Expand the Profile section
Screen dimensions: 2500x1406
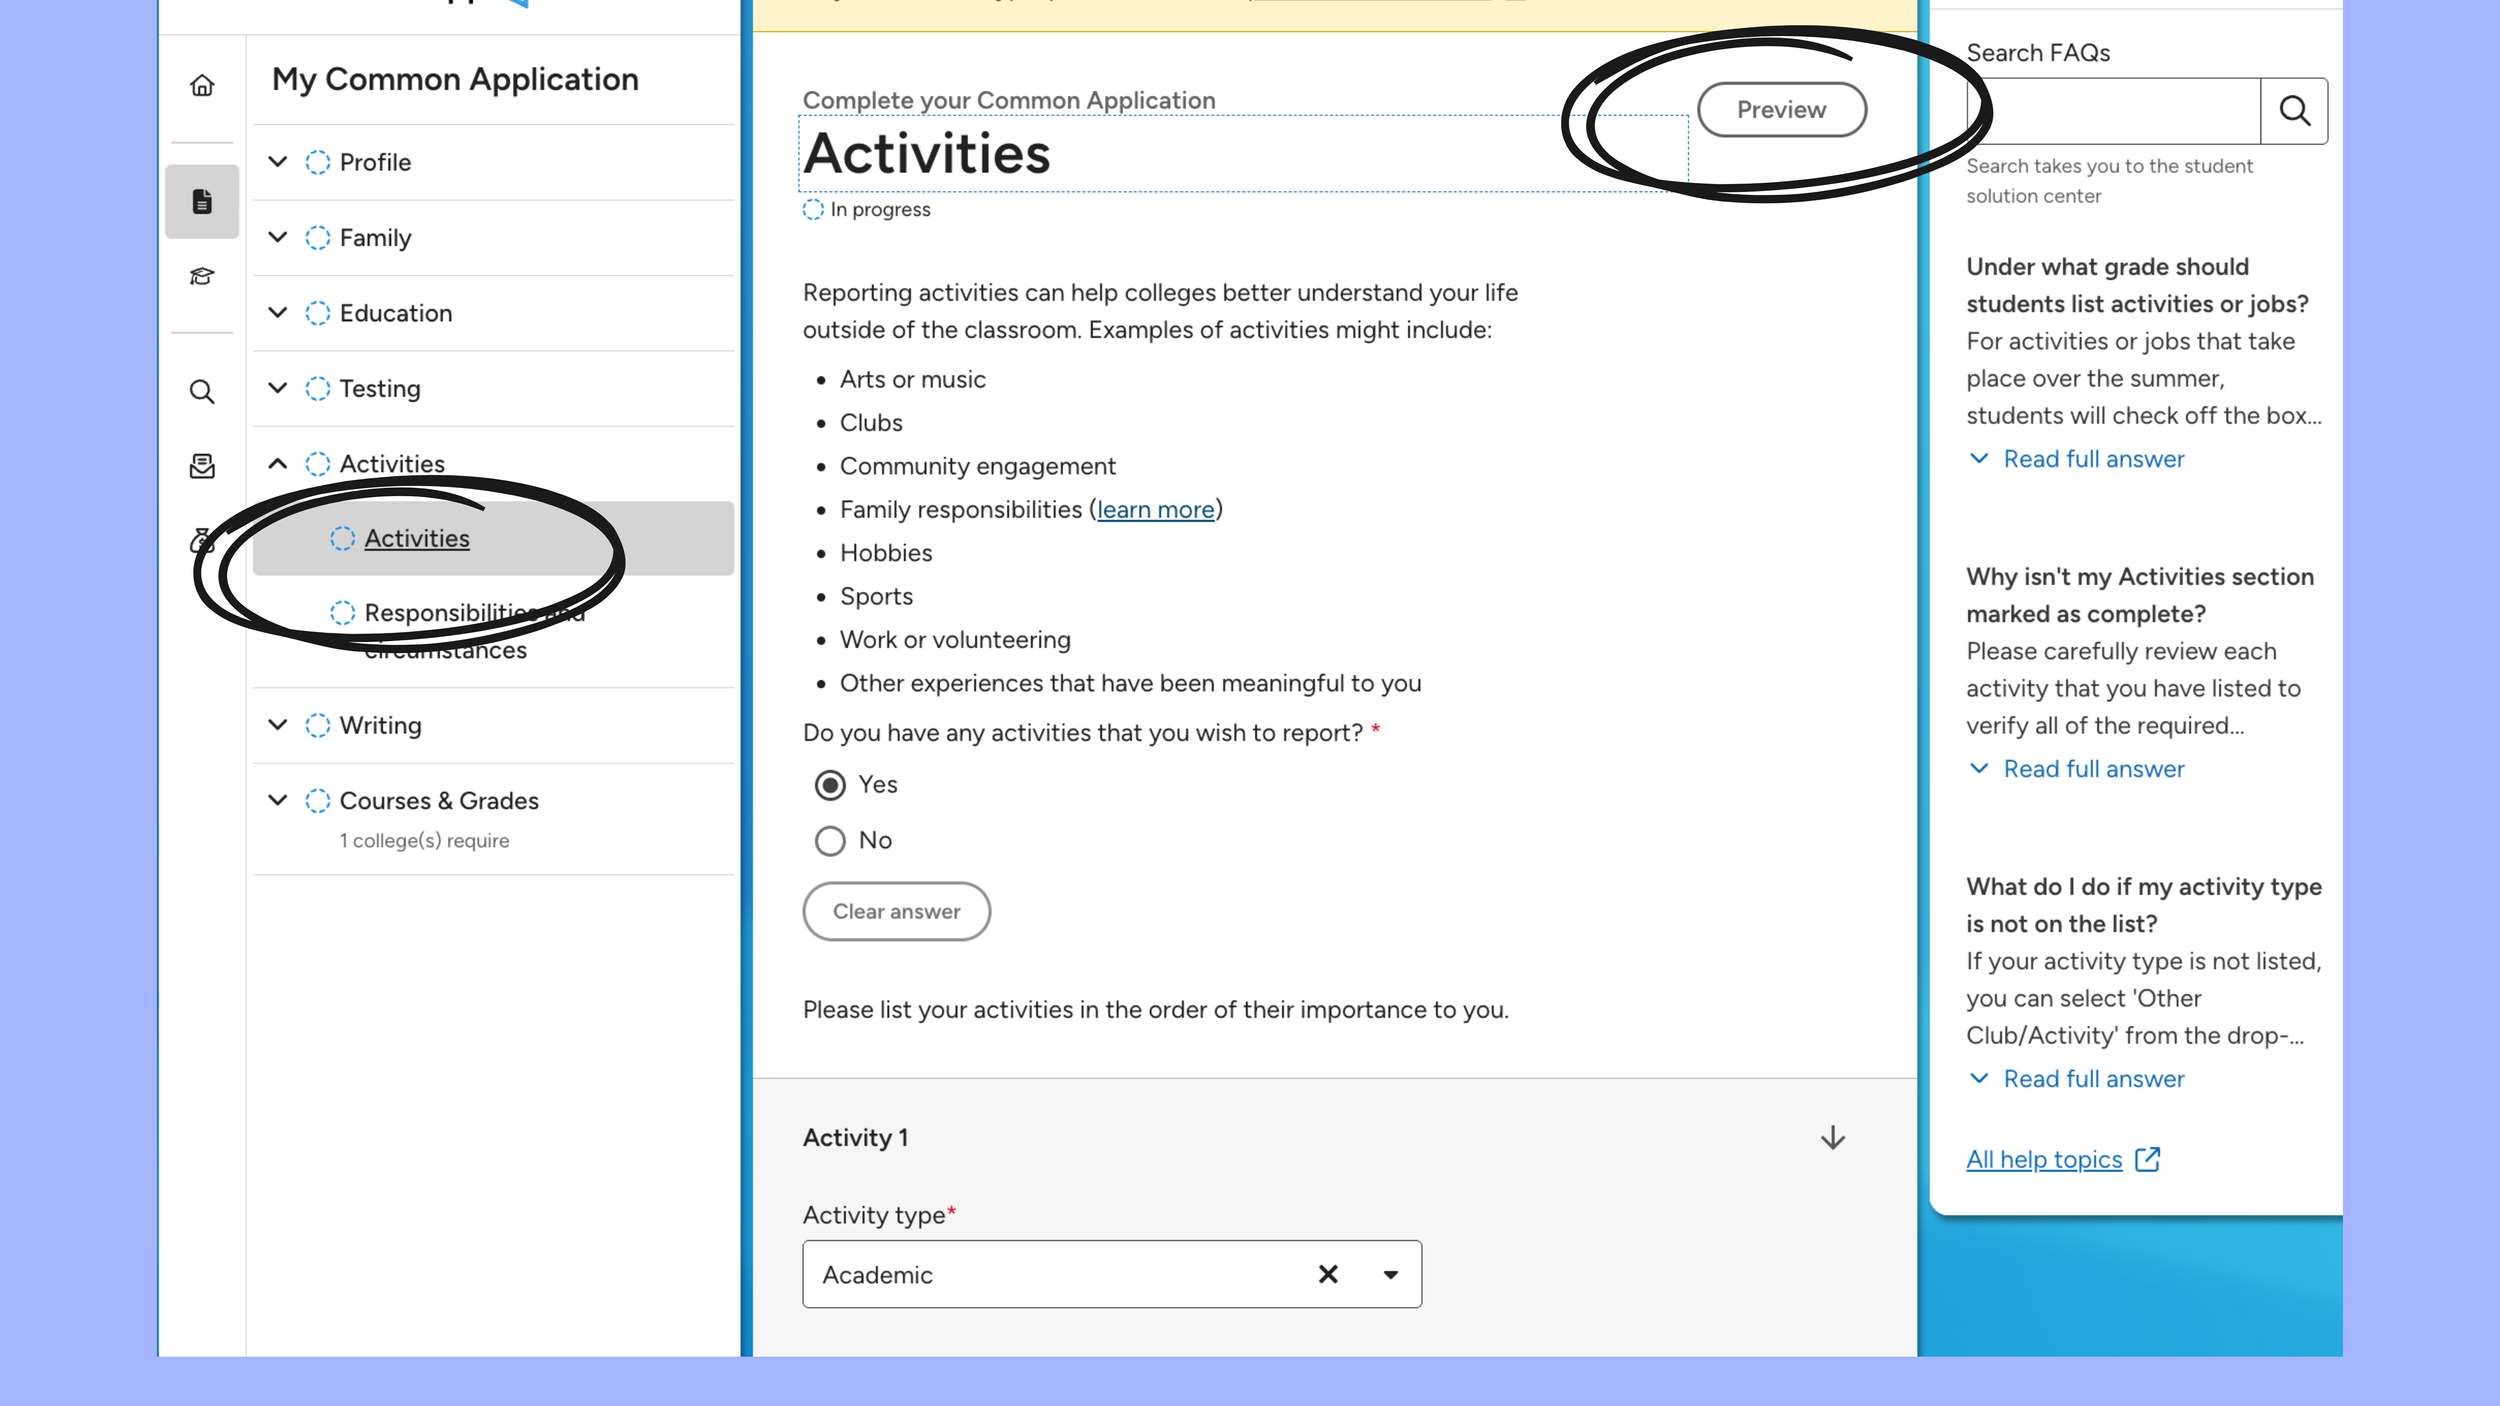coord(278,162)
